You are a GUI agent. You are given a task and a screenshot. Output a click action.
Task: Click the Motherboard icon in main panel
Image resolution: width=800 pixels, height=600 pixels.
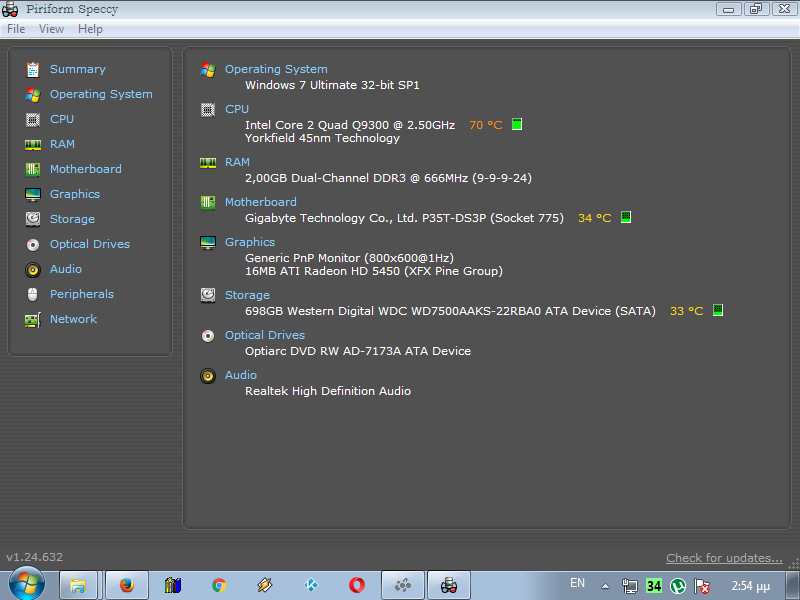208,203
